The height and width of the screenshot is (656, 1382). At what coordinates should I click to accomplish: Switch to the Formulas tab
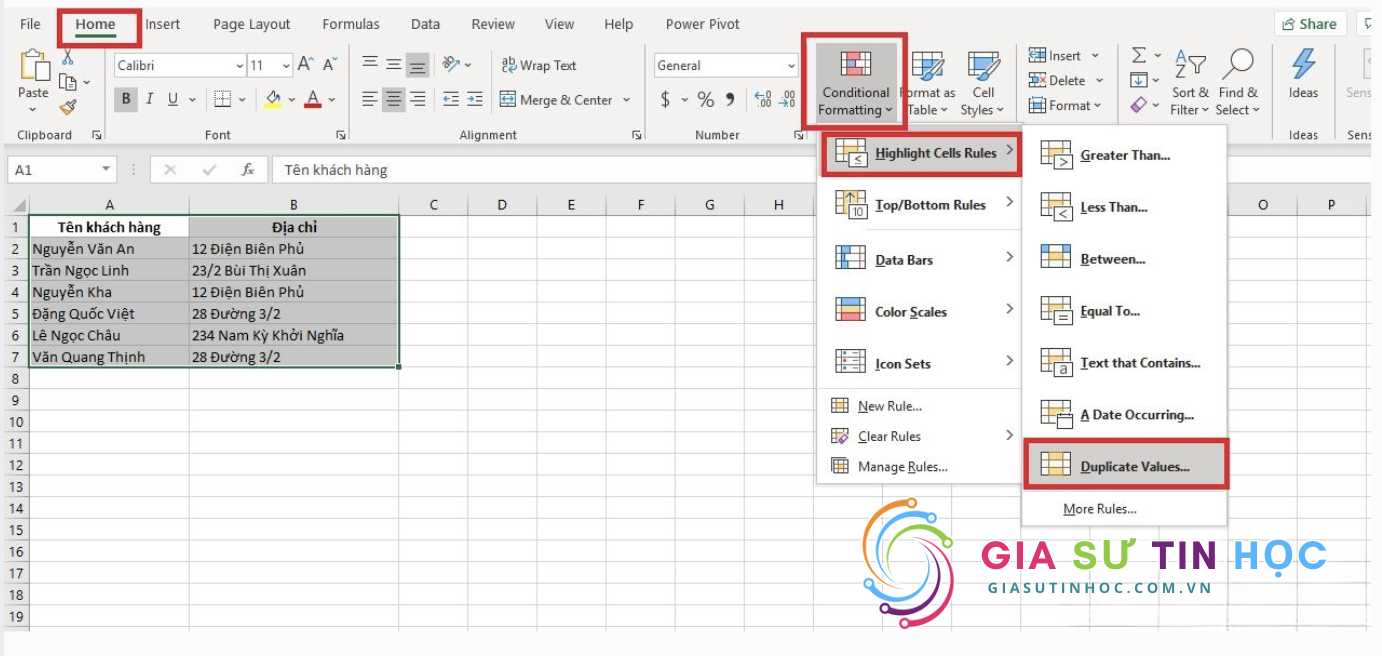[x=351, y=24]
